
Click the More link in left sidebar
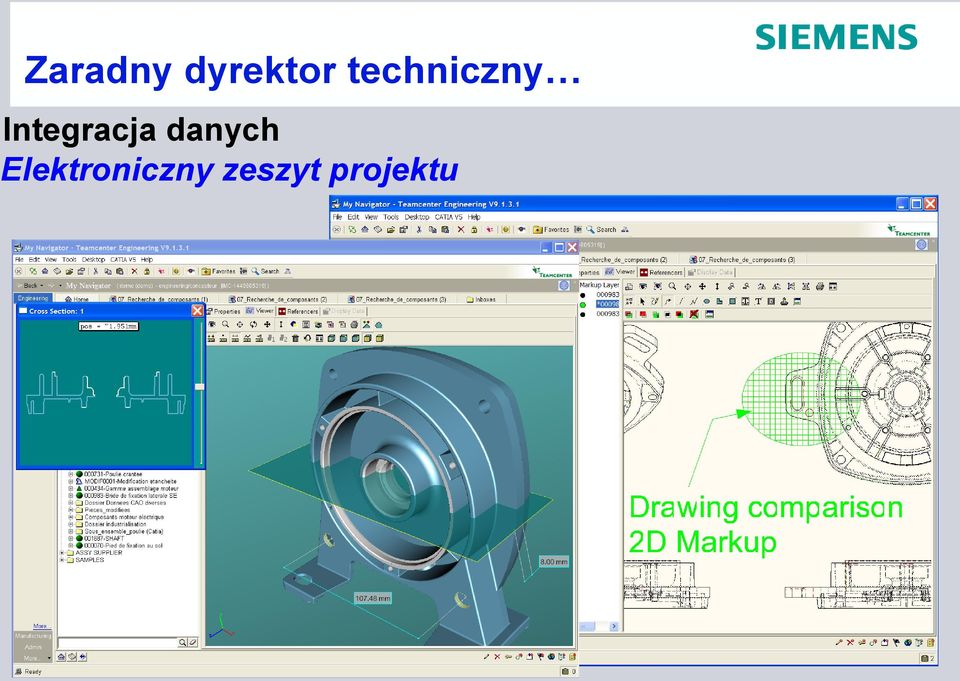pyautogui.click(x=40, y=626)
